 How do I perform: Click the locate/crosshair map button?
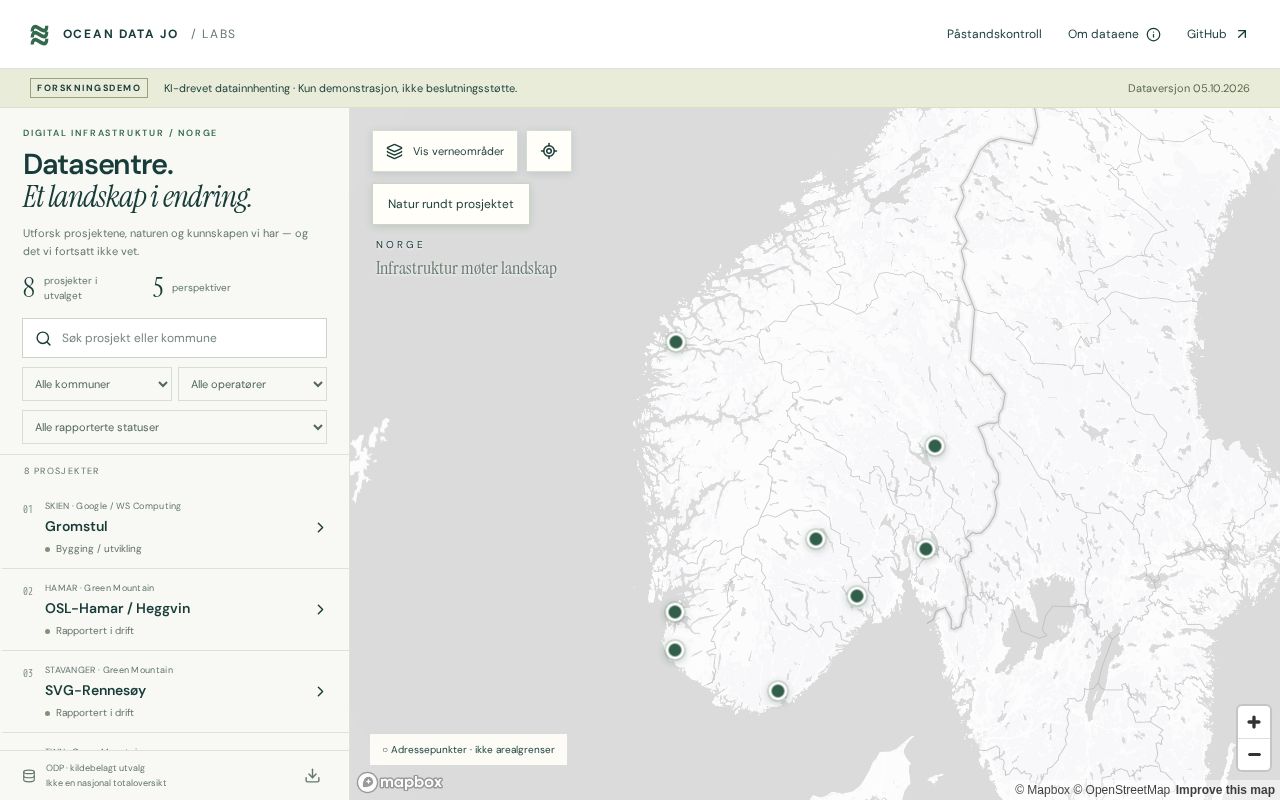point(549,151)
